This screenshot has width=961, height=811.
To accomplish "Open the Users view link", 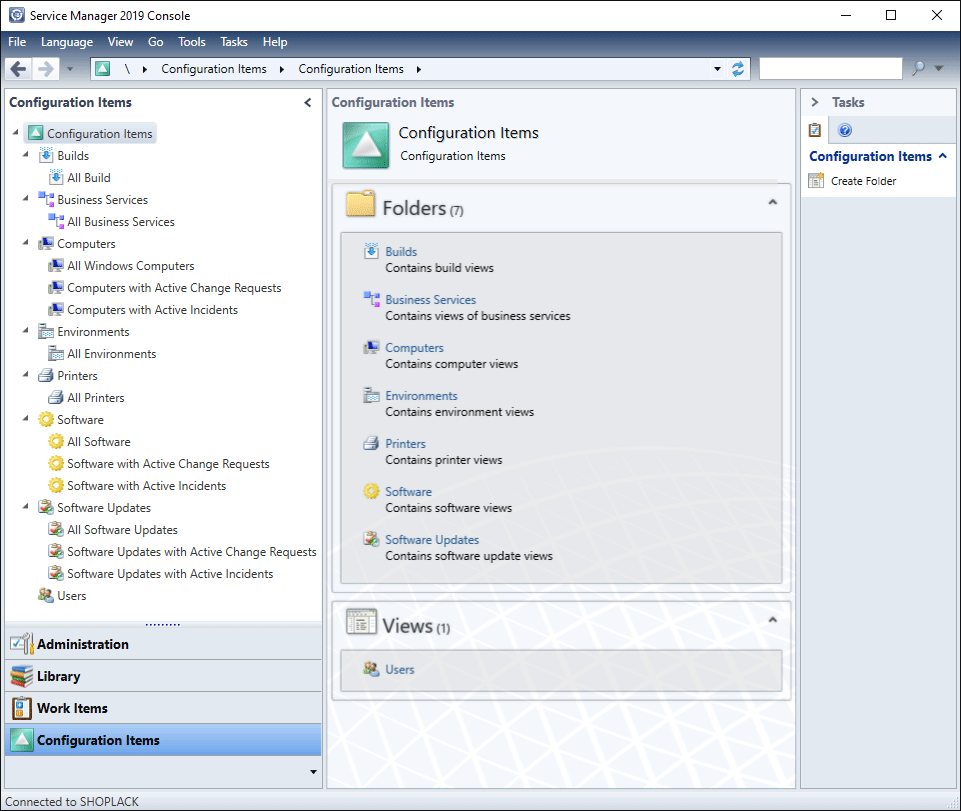I will click(x=400, y=669).
